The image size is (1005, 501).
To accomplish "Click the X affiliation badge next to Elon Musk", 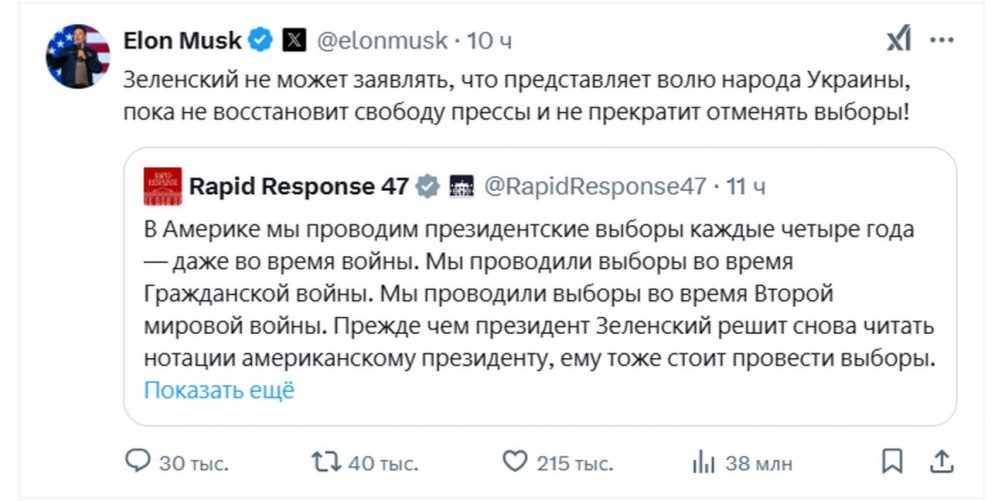I will tap(293, 41).
